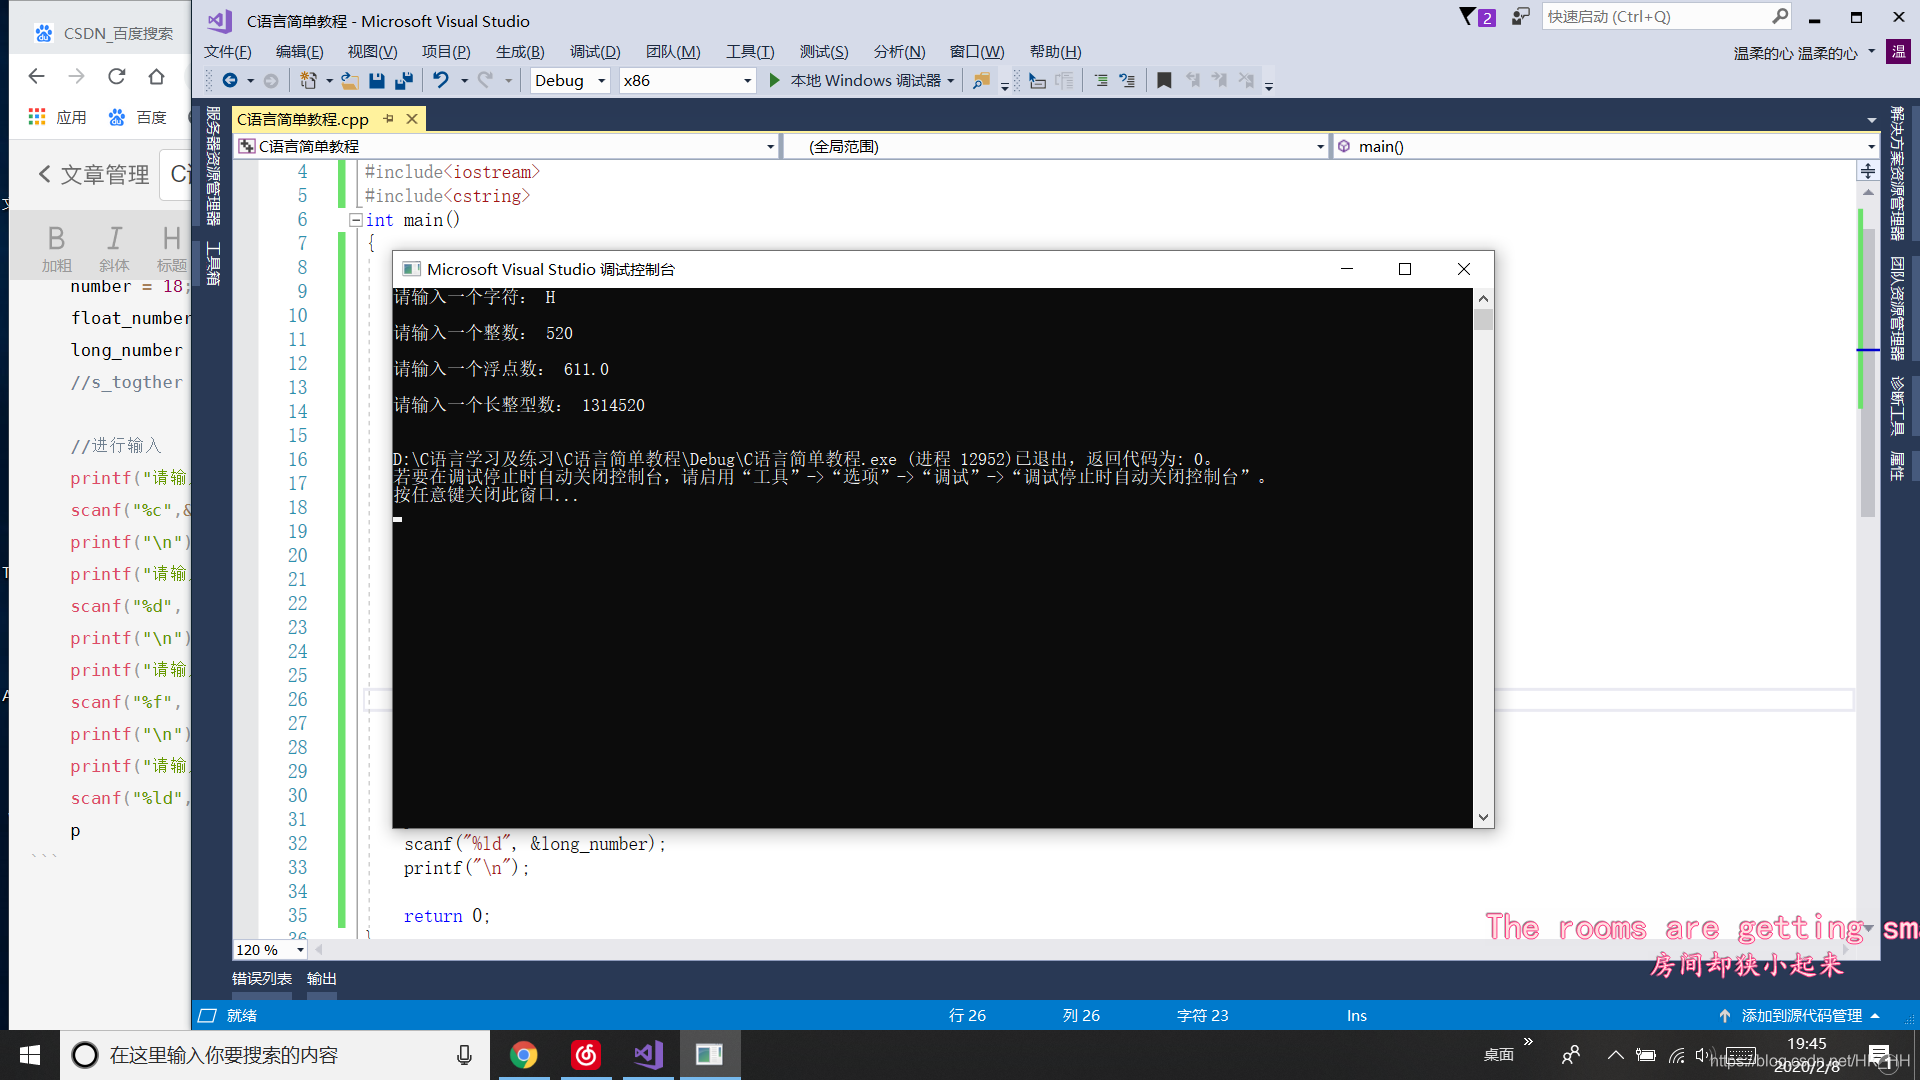Expand the debugger target dropdown arrow
The height and width of the screenshot is (1080, 1920).
tap(950, 80)
